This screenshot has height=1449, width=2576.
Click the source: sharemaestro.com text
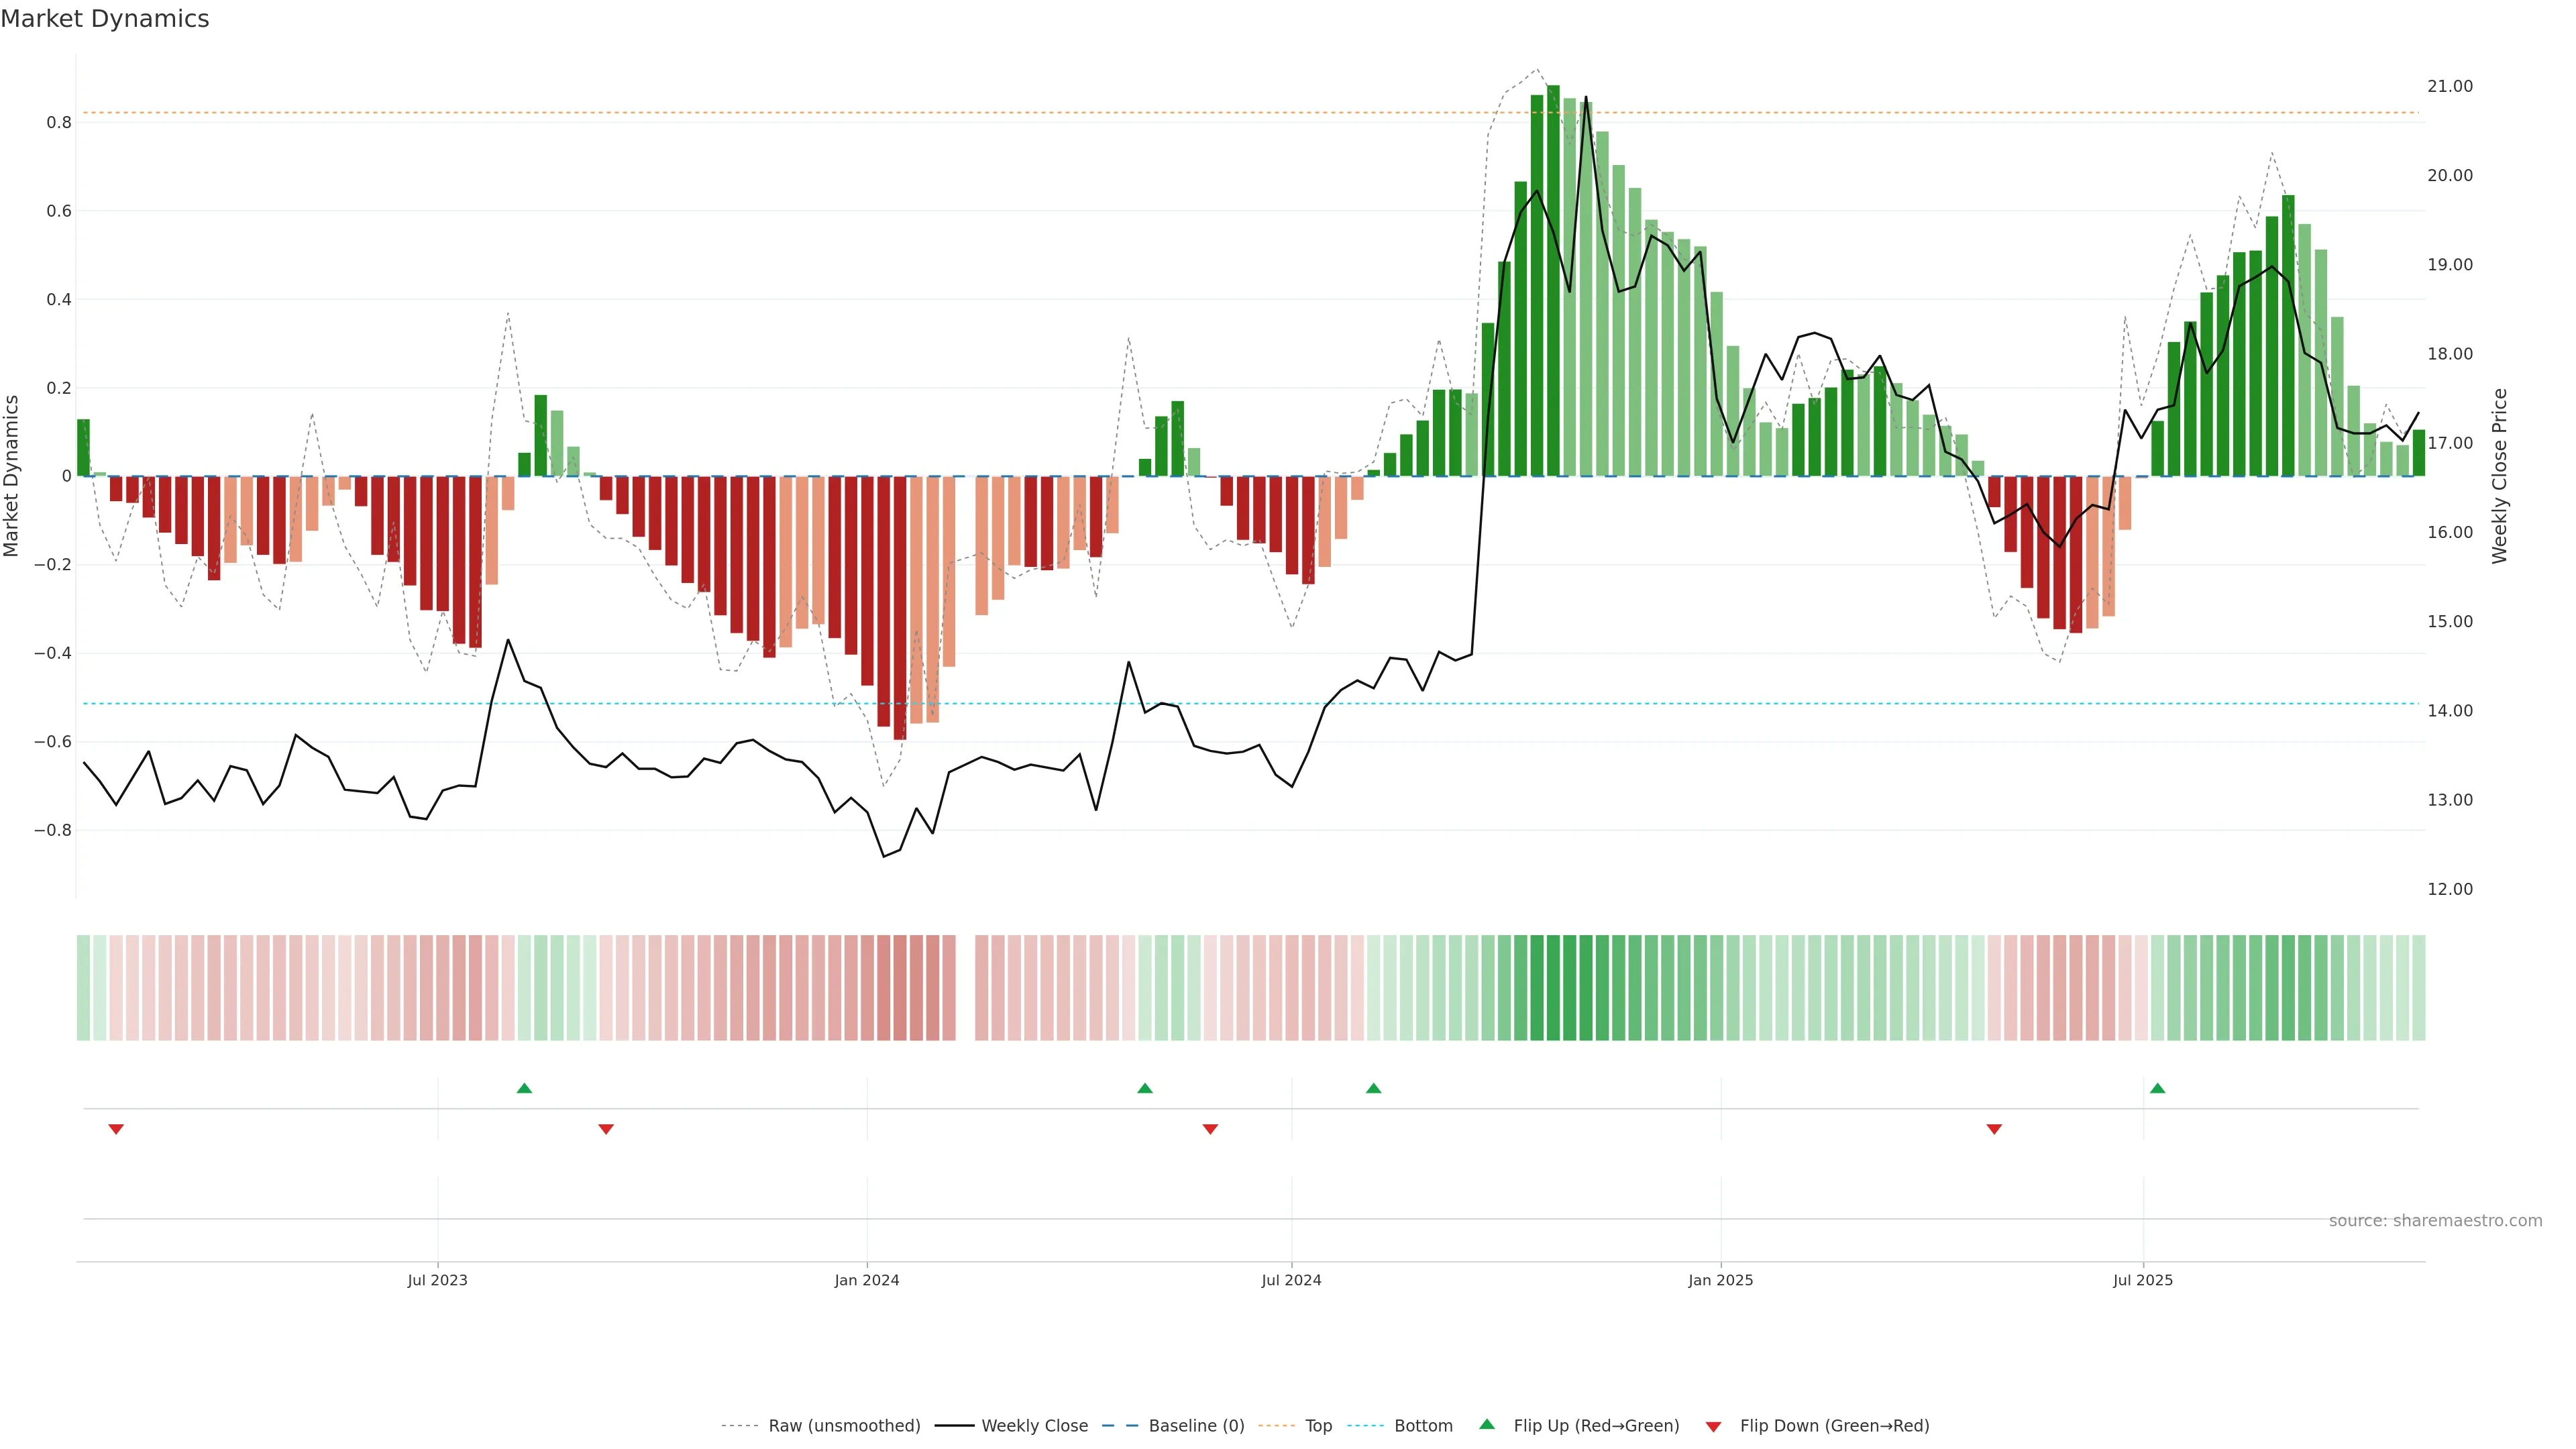2435,1221
